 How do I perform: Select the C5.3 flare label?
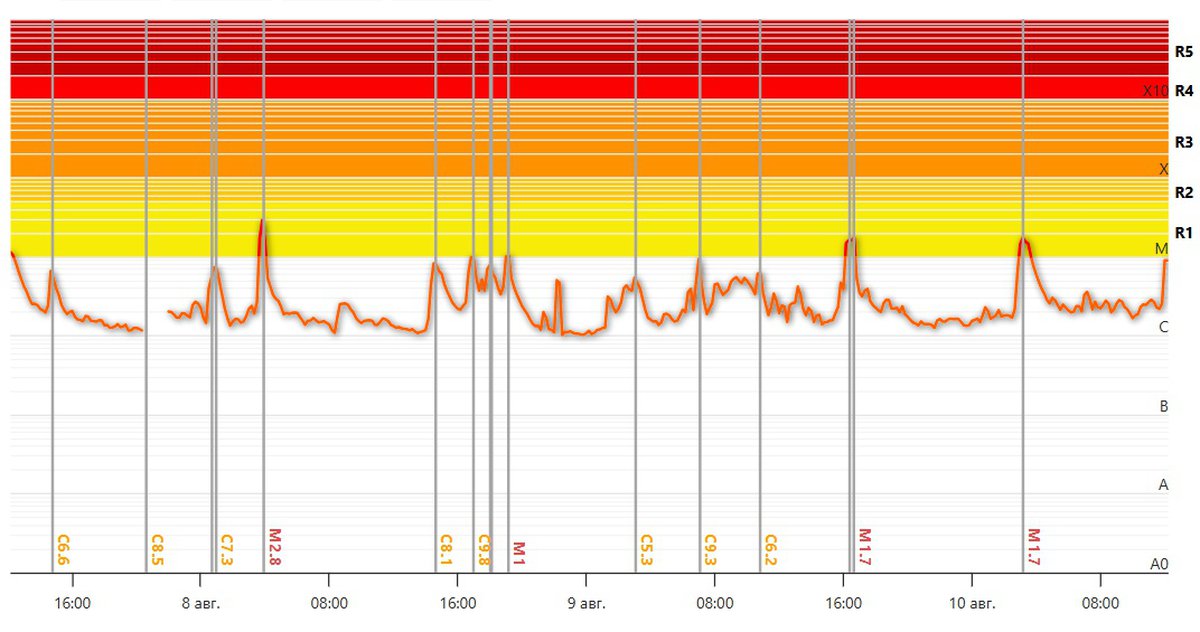[x=646, y=549]
